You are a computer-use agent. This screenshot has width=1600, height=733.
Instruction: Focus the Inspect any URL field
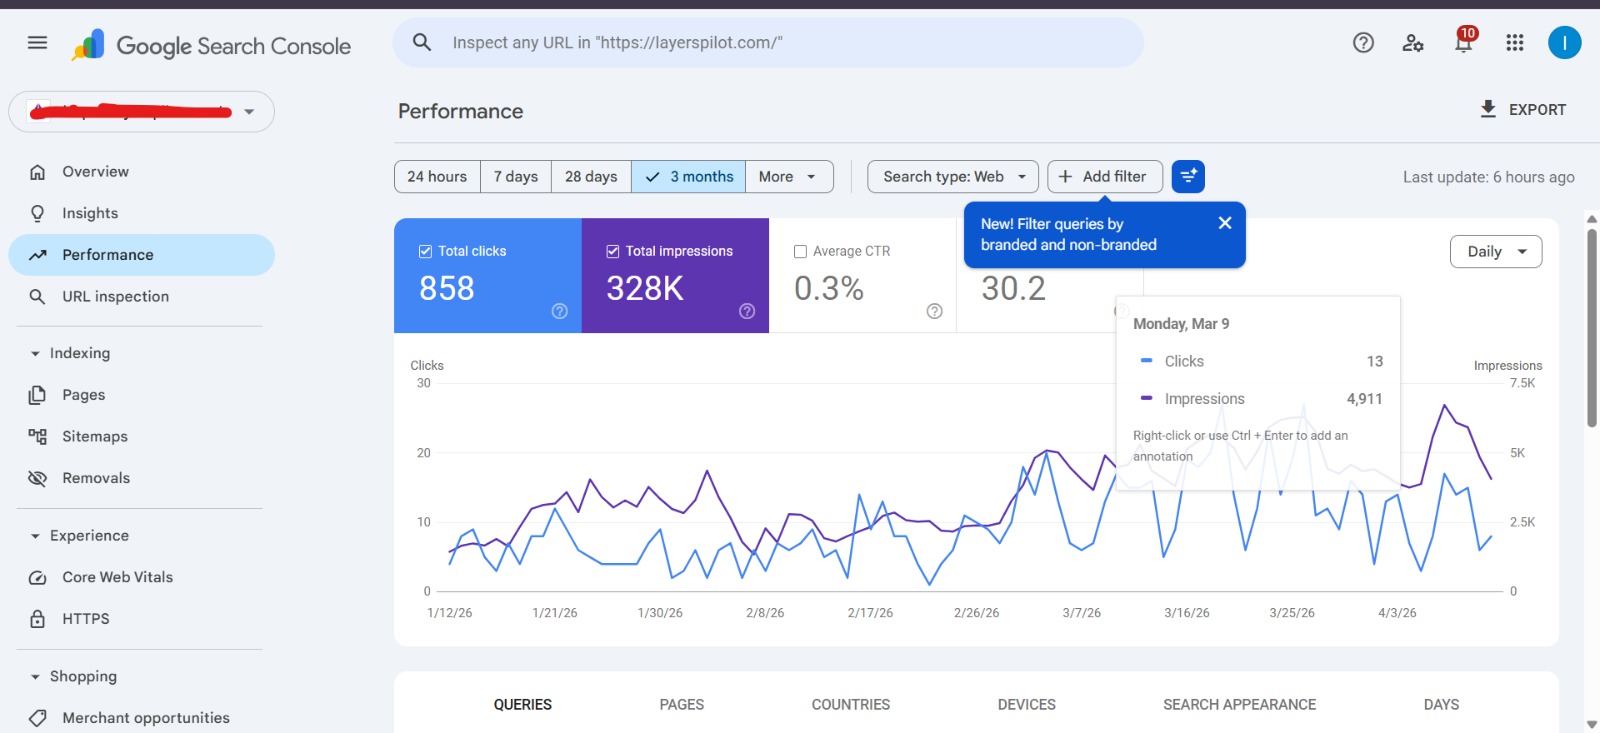click(x=768, y=43)
